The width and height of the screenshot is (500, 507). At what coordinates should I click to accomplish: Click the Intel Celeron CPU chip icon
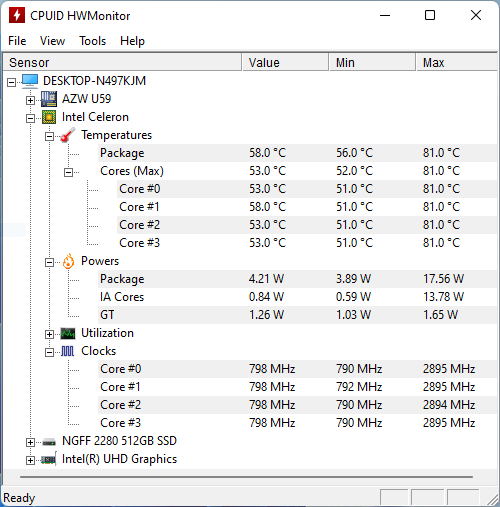point(49,117)
